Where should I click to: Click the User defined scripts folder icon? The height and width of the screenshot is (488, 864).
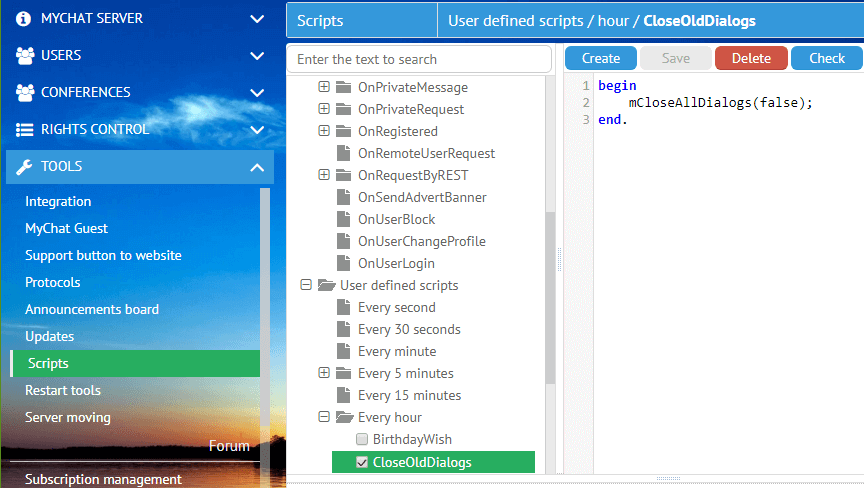pyautogui.click(x=326, y=286)
